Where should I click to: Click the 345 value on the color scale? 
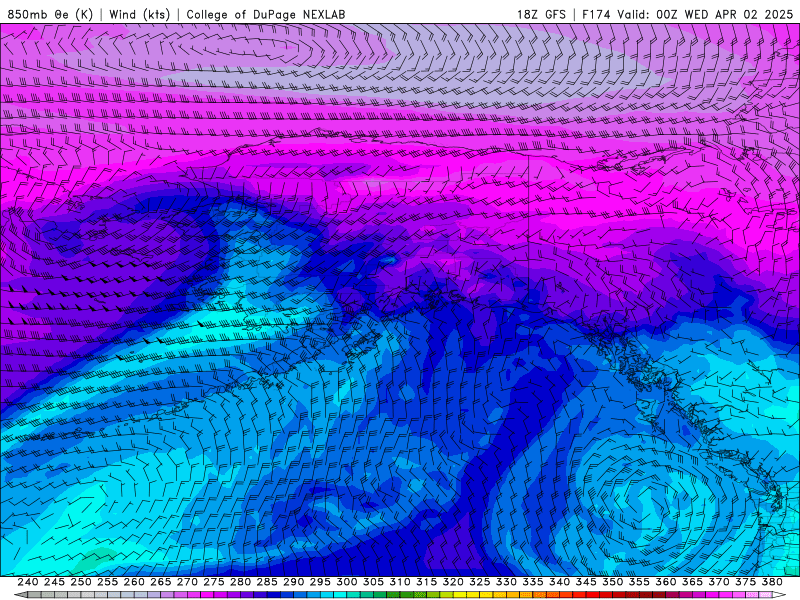tap(586, 582)
